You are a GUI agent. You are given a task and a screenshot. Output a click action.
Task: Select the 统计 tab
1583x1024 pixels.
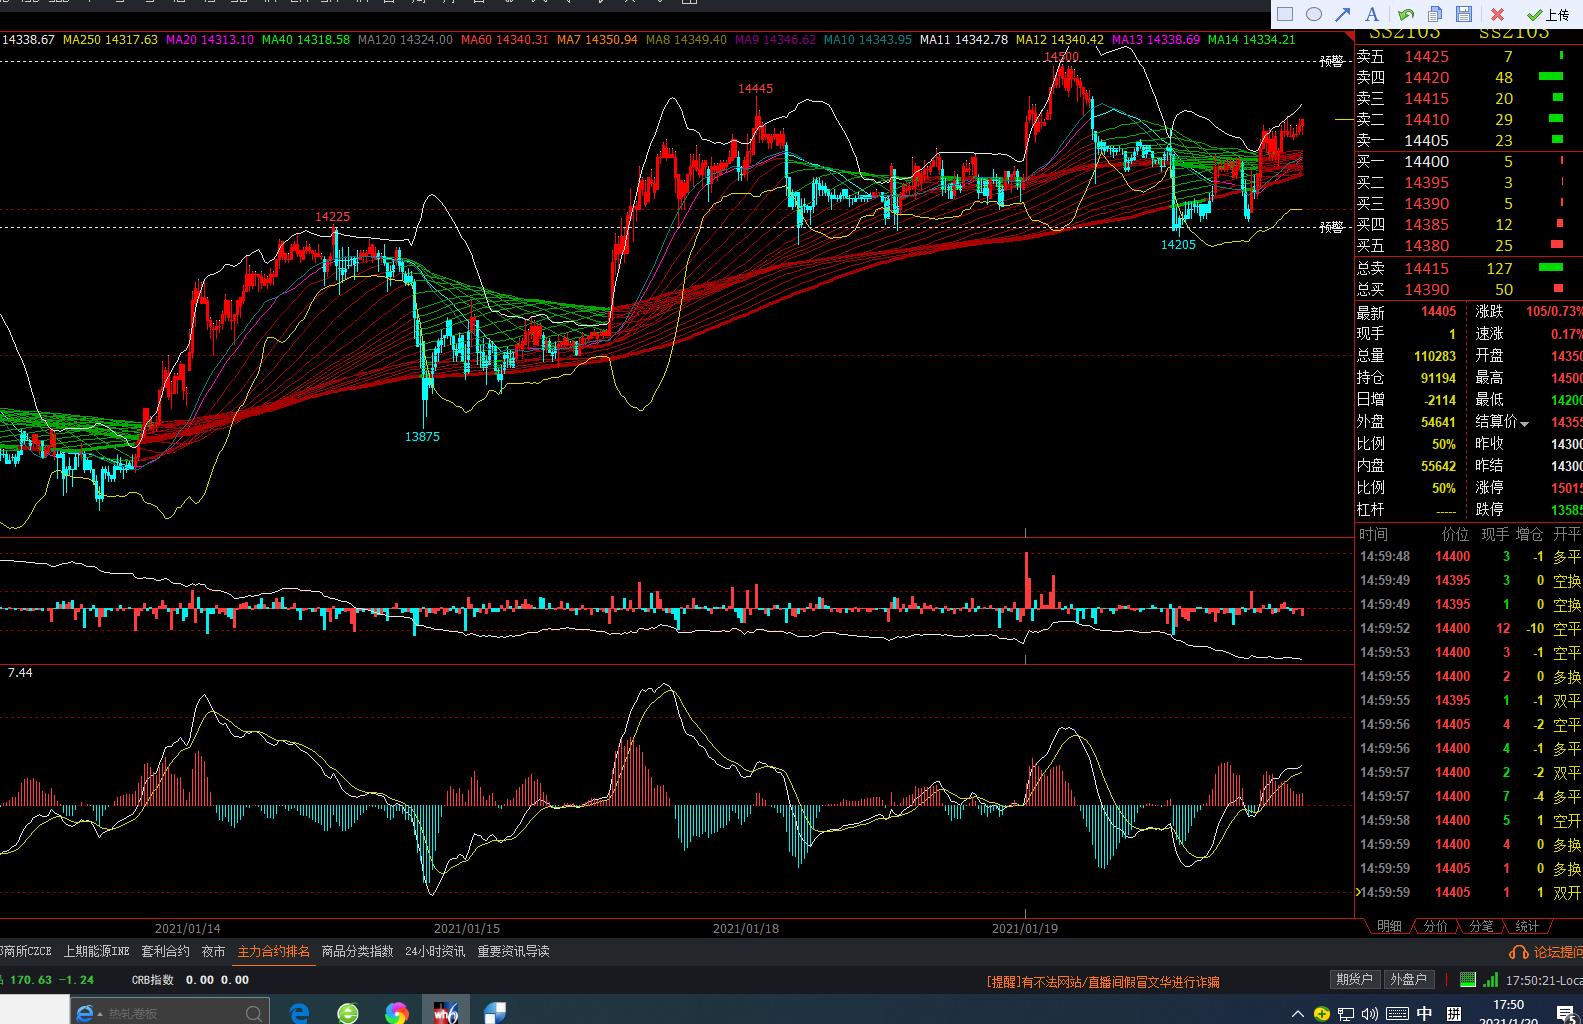[1527, 926]
